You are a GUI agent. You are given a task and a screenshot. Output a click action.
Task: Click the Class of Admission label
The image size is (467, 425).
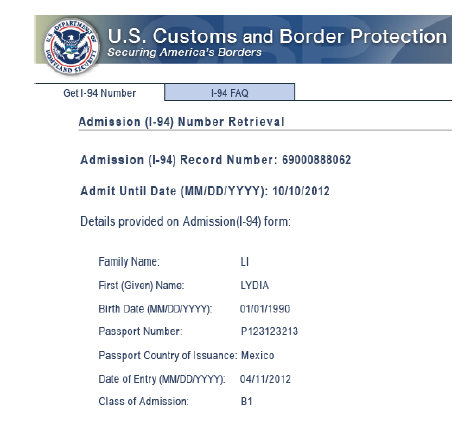143,401
